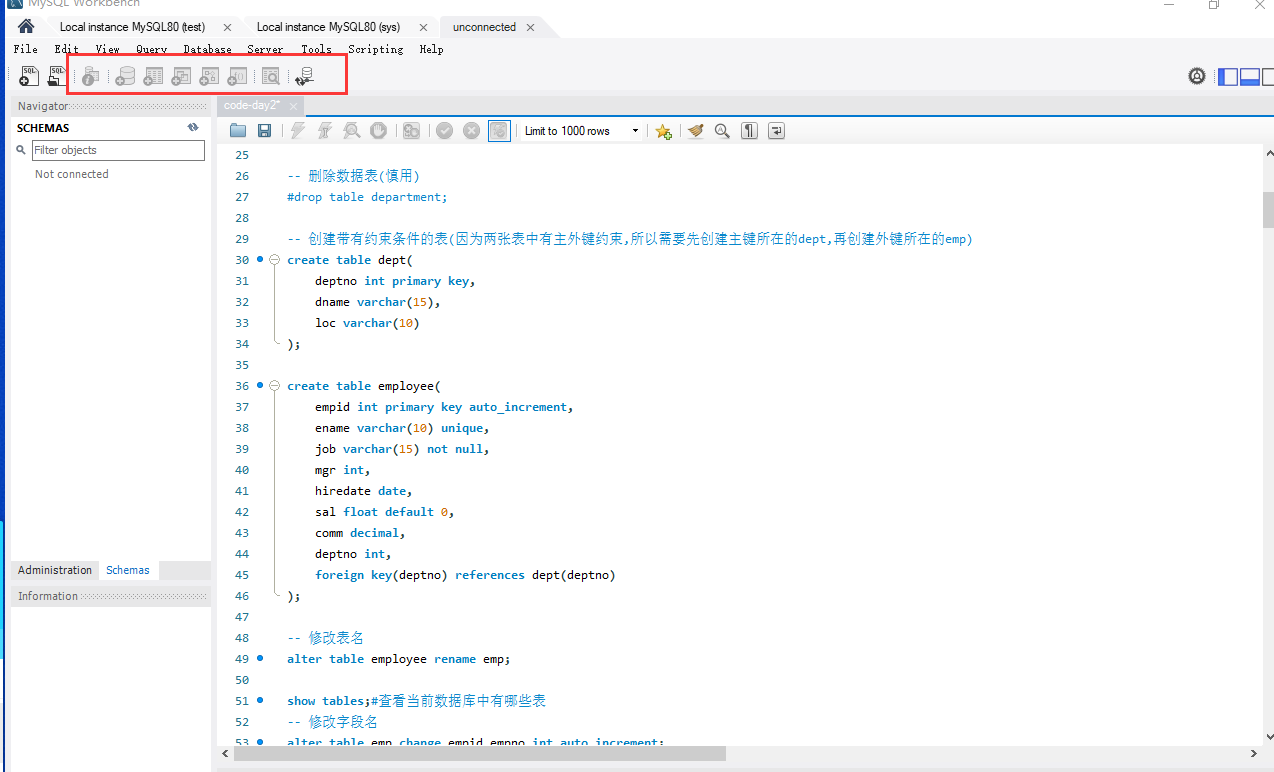Toggle left sidebar panel visibility
This screenshot has width=1274, height=772.
click(1228, 76)
